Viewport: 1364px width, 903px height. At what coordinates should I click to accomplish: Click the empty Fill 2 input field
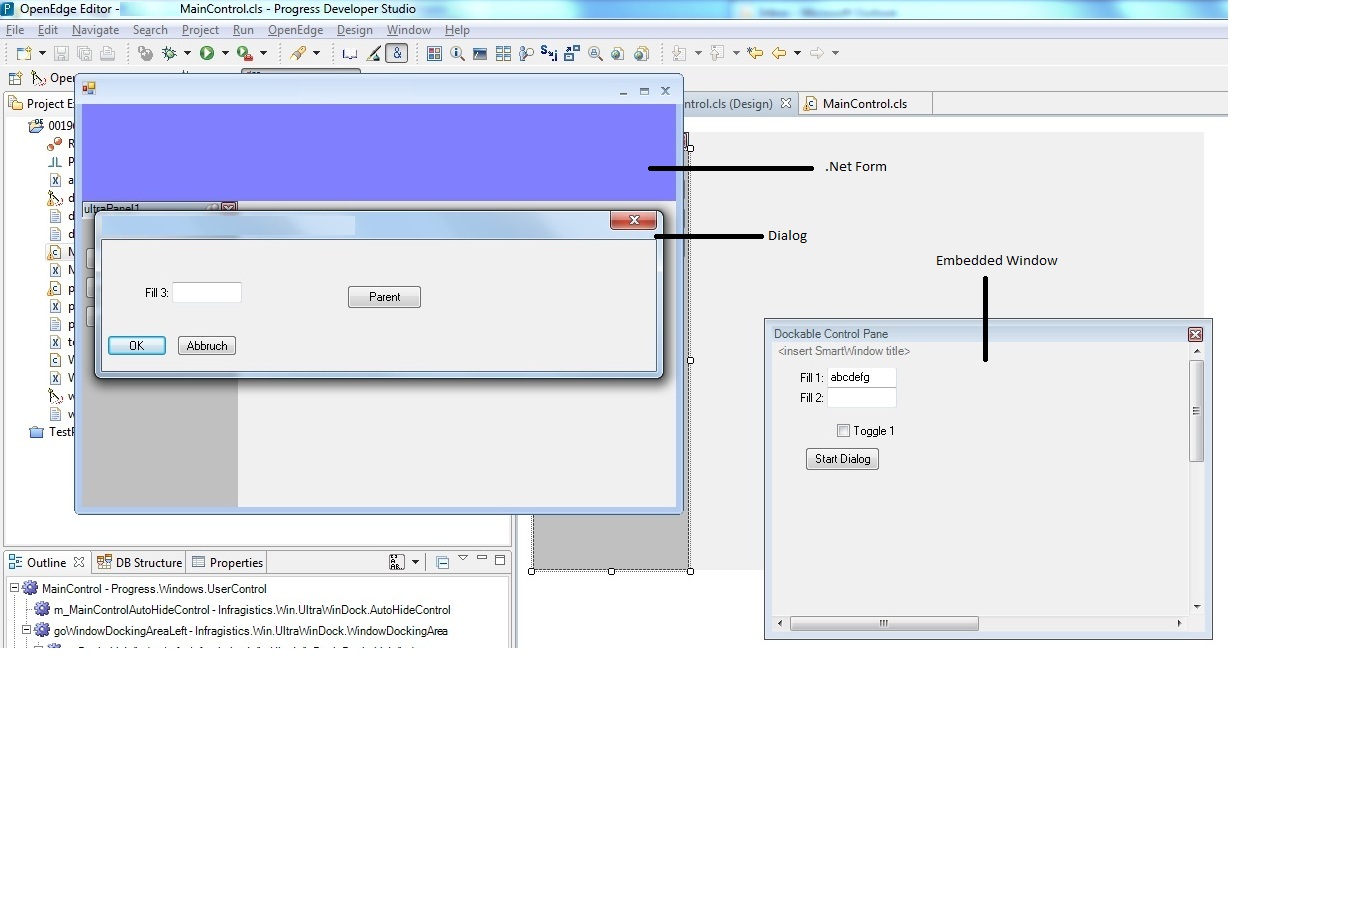pos(861,398)
